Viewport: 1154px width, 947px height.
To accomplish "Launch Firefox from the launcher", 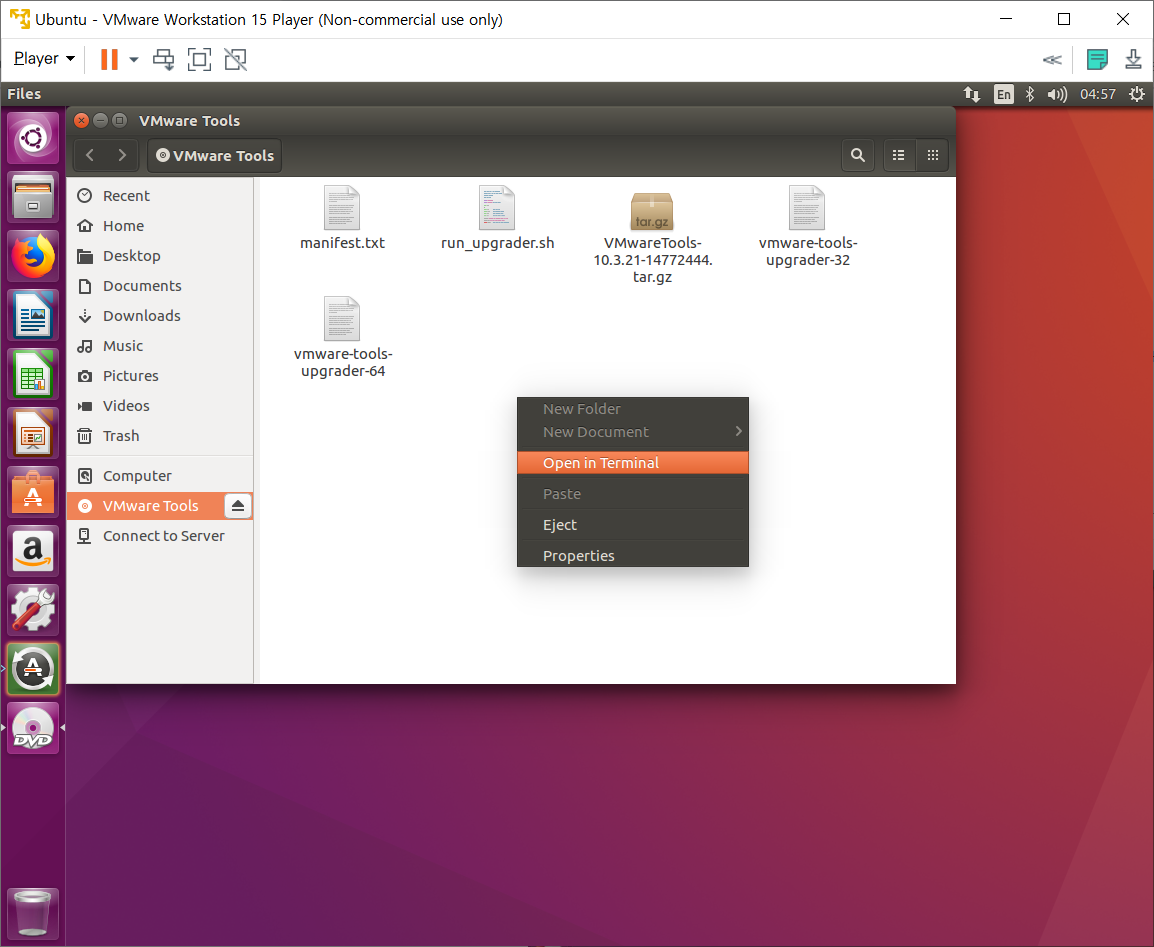I will [x=33, y=256].
